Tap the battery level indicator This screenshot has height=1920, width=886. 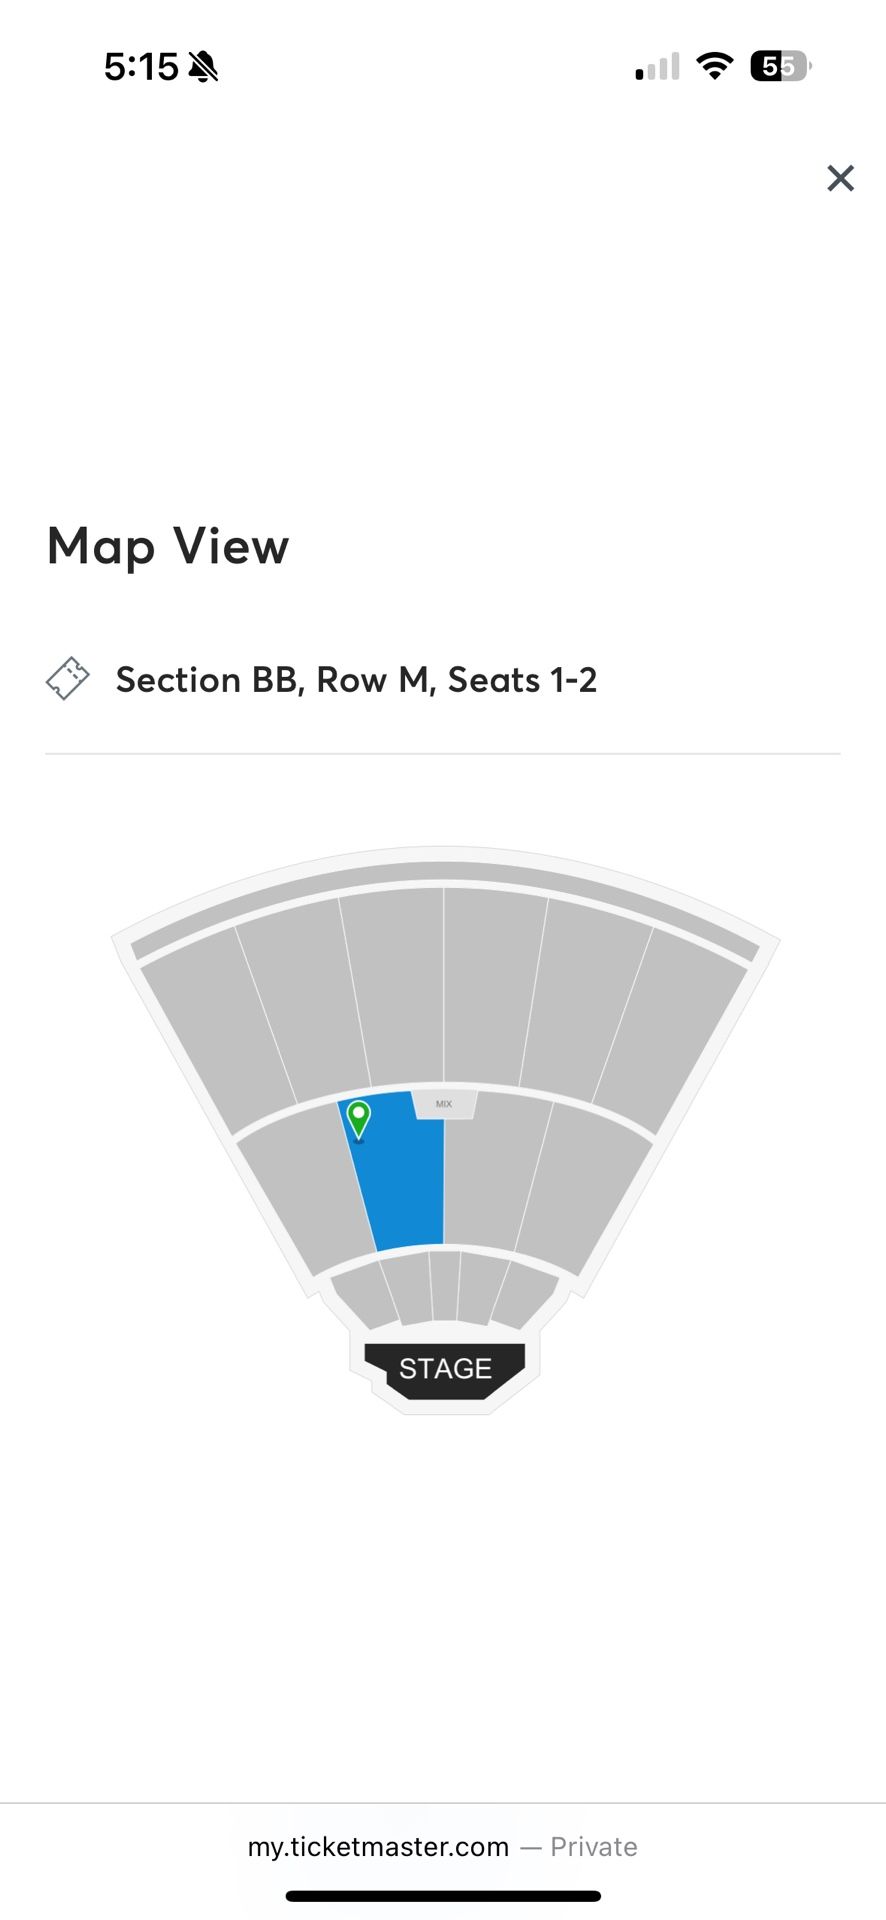coord(780,67)
